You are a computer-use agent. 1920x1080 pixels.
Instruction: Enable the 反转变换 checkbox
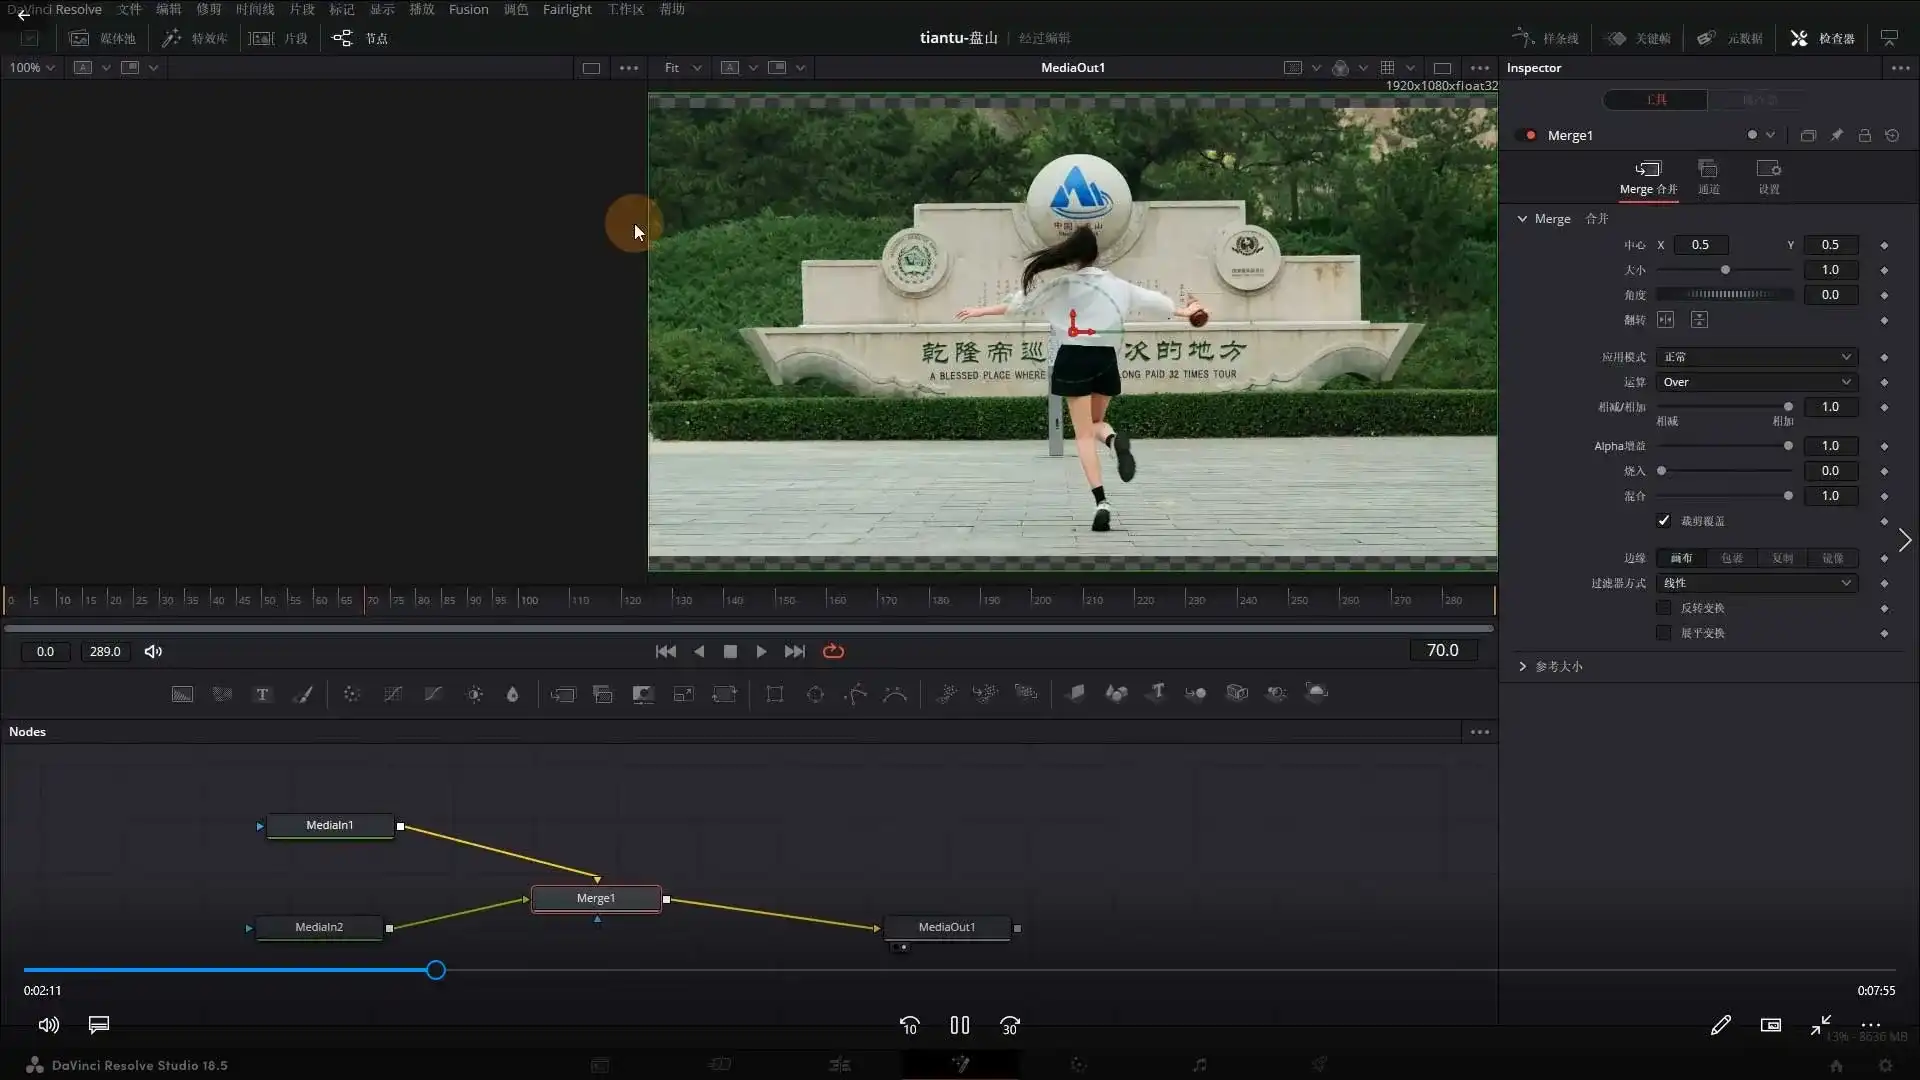pos(1664,608)
